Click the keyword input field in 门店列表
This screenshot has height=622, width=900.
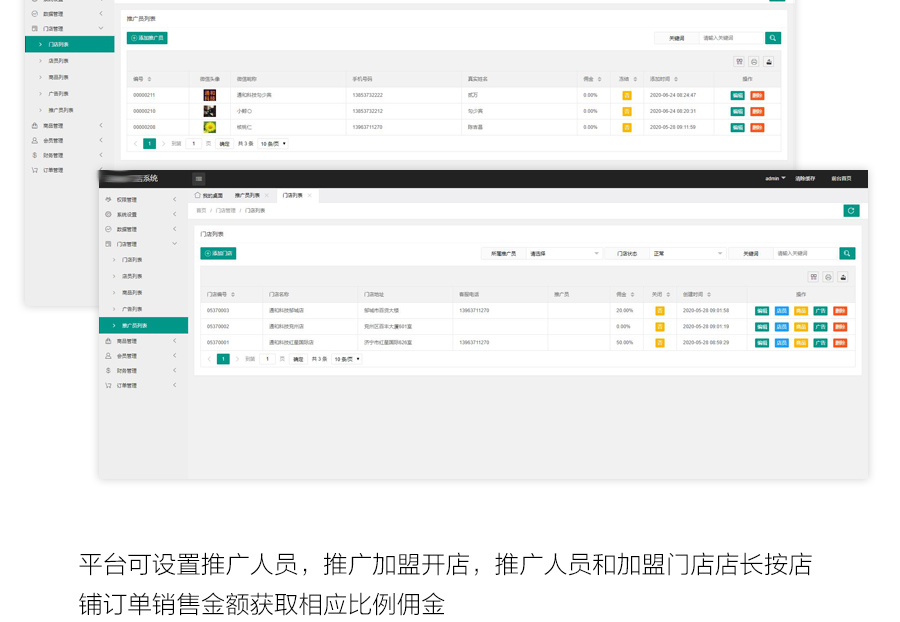pyautogui.click(x=805, y=254)
